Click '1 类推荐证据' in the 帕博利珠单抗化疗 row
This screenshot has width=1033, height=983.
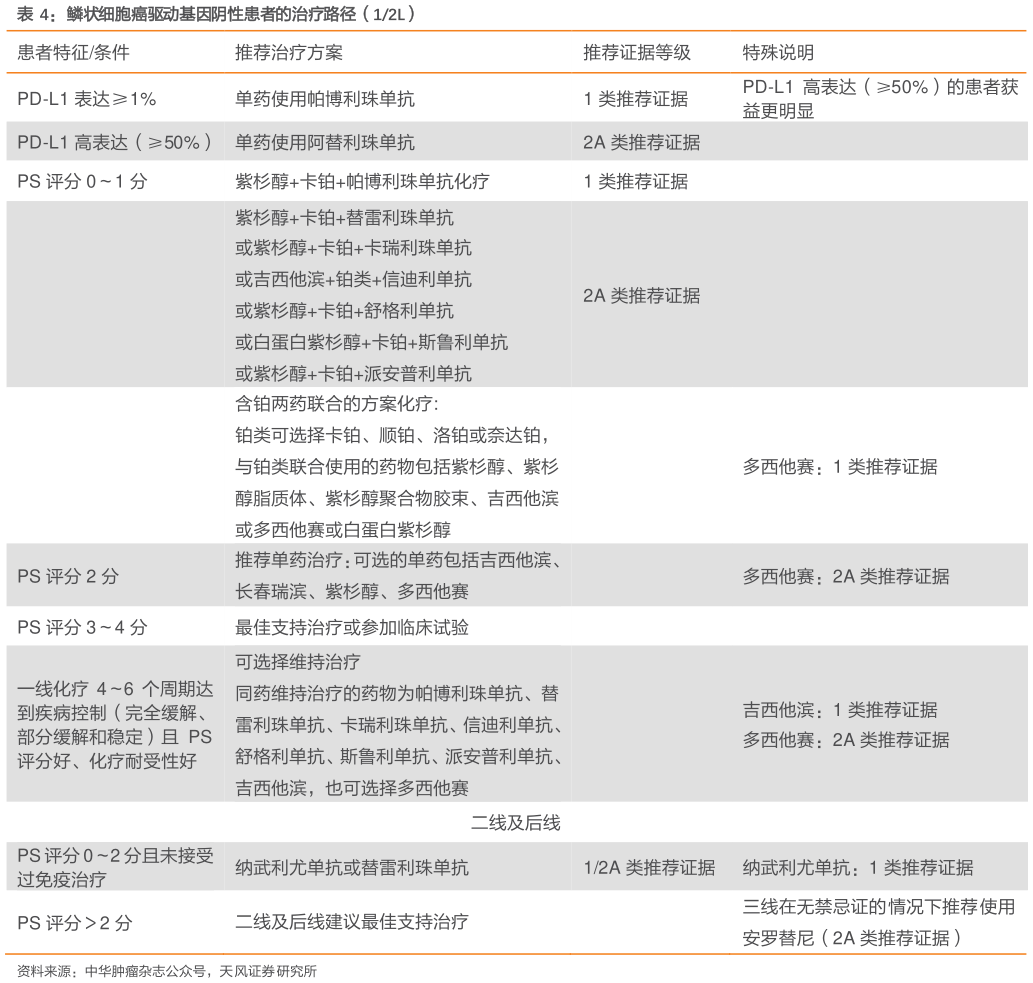[x=636, y=181]
